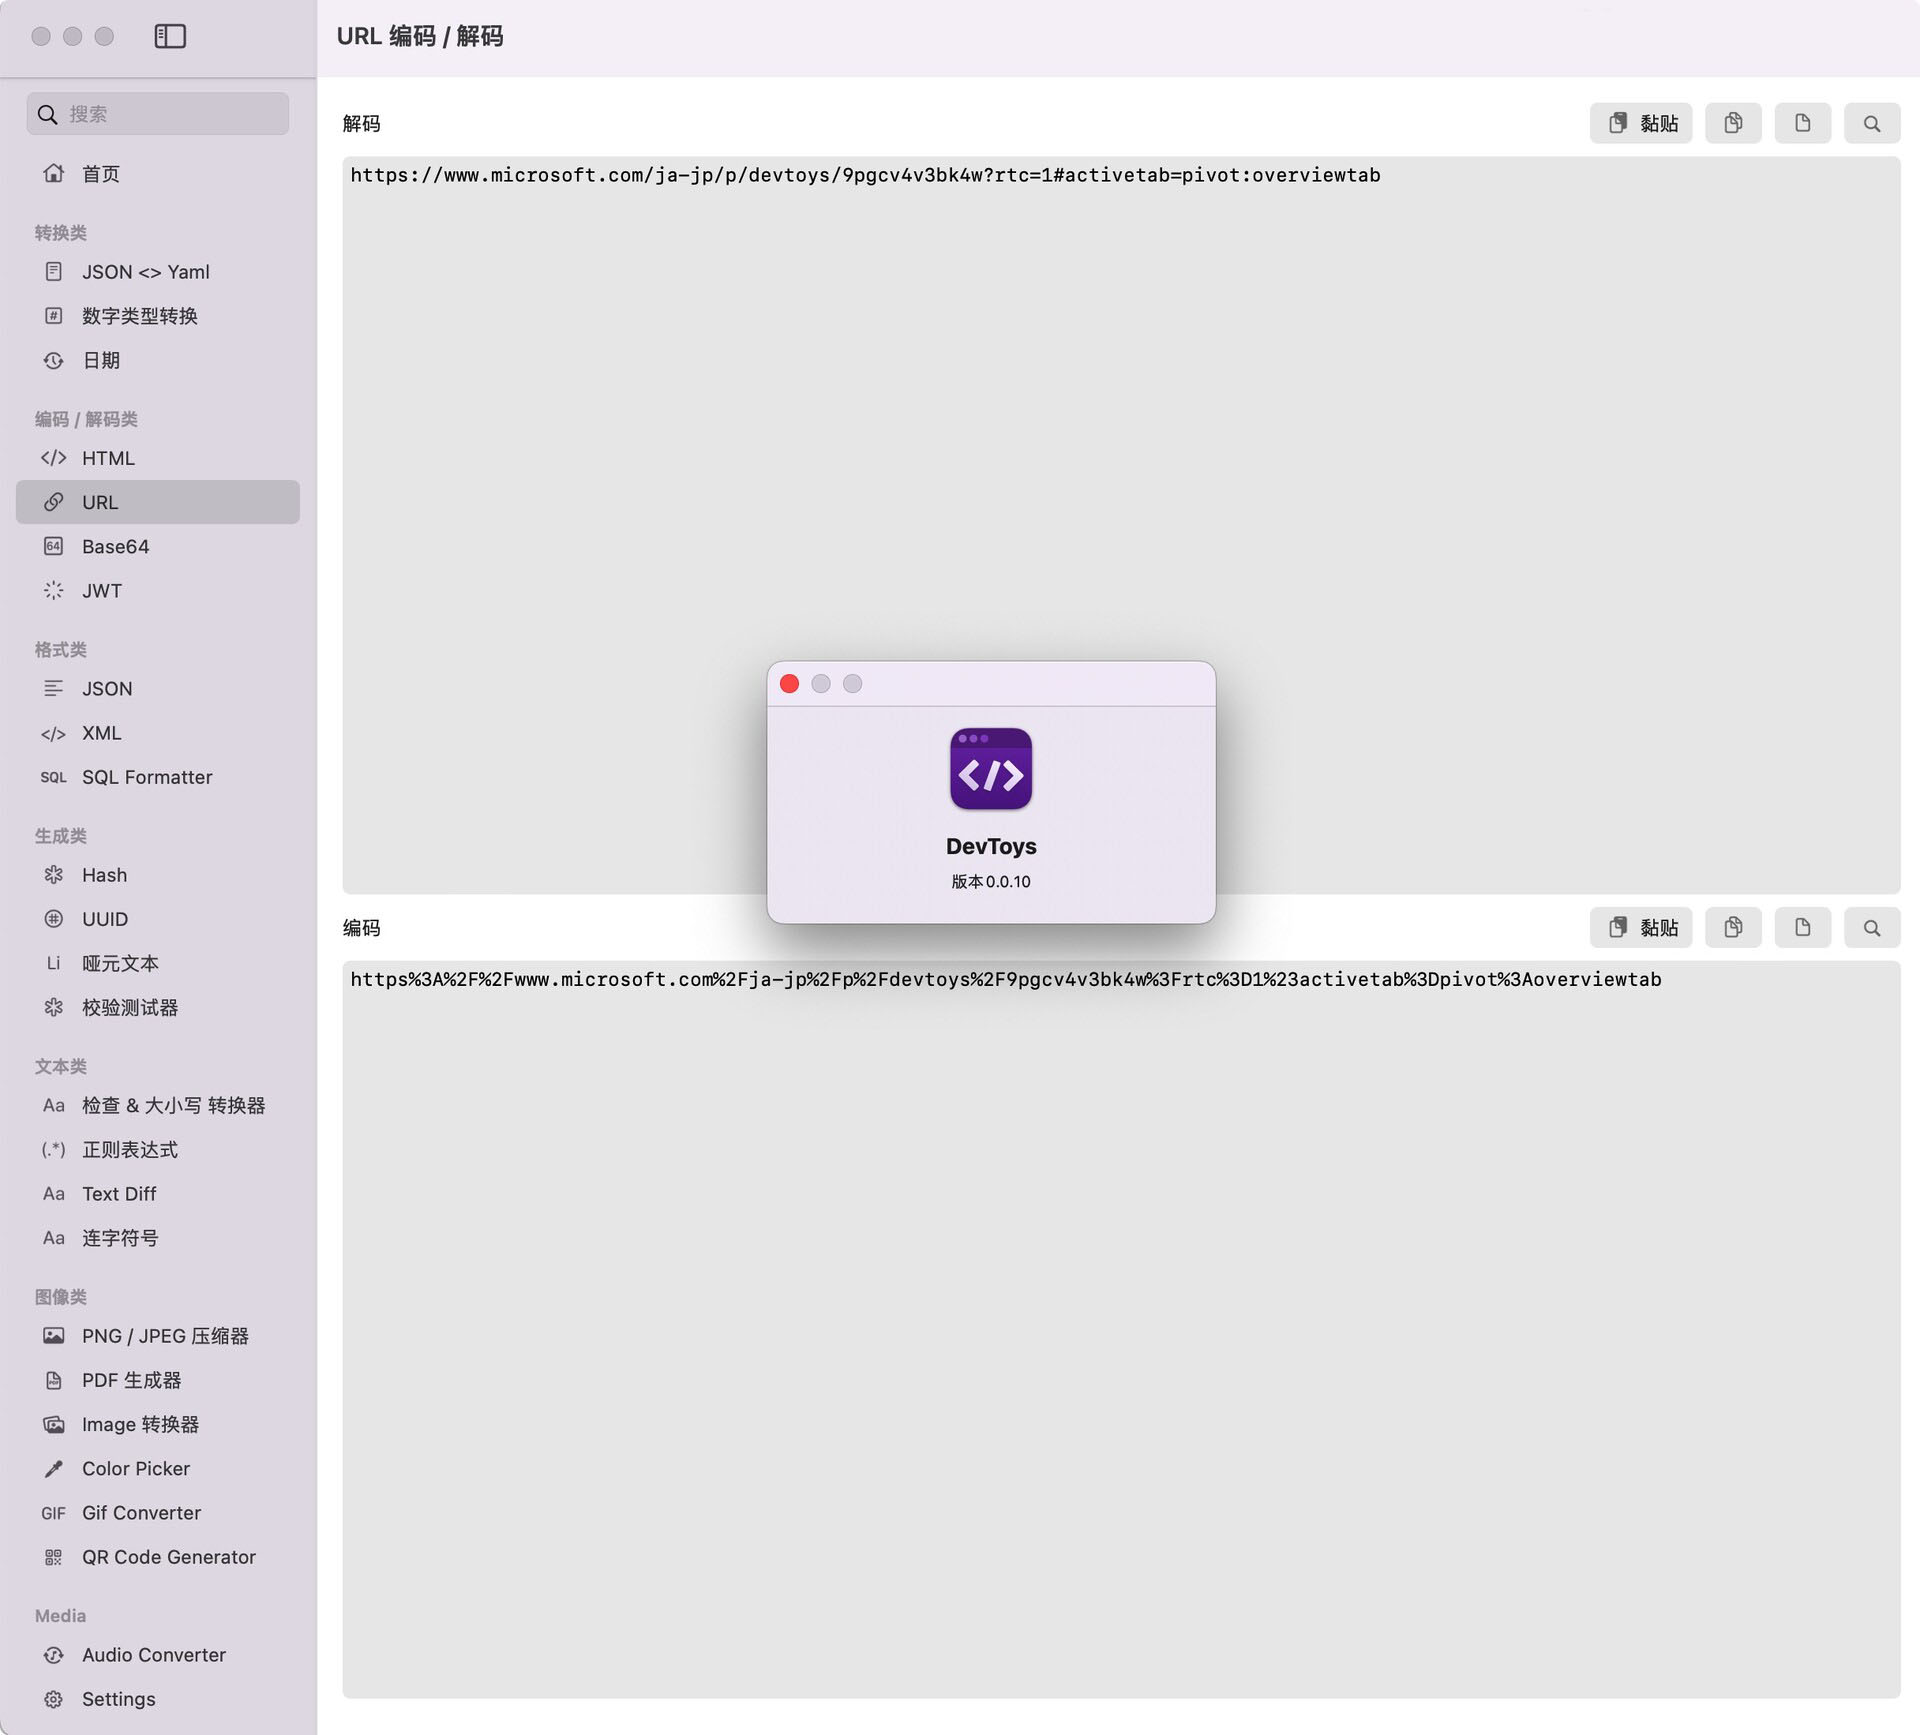Open the 日期 date converter
This screenshot has width=1920, height=1735.
(x=158, y=360)
